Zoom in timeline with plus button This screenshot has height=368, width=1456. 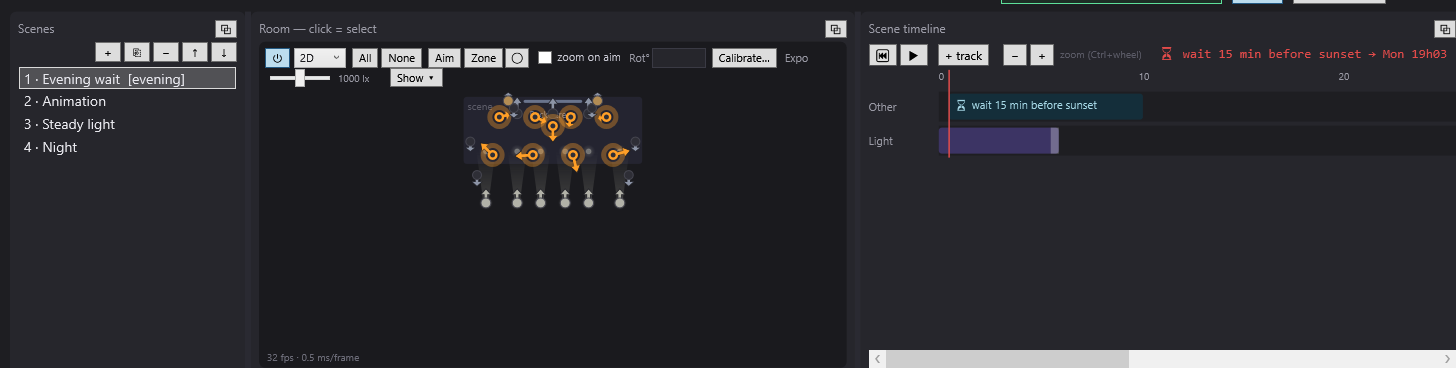(x=1041, y=56)
